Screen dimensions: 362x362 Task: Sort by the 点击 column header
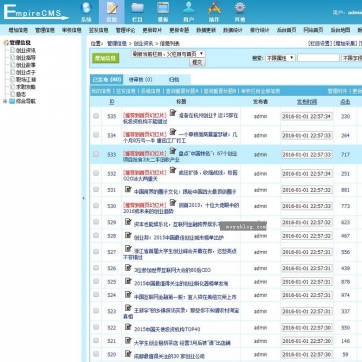tap(345, 102)
